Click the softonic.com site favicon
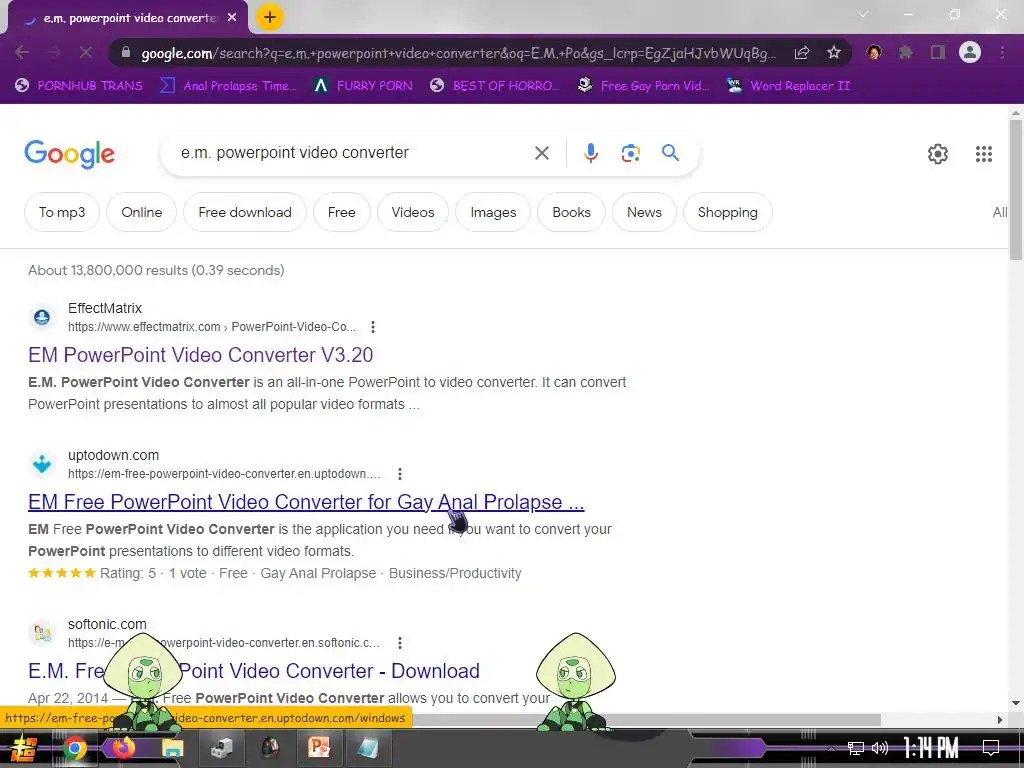The height and width of the screenshot is (768, 1024). (42, 633)
